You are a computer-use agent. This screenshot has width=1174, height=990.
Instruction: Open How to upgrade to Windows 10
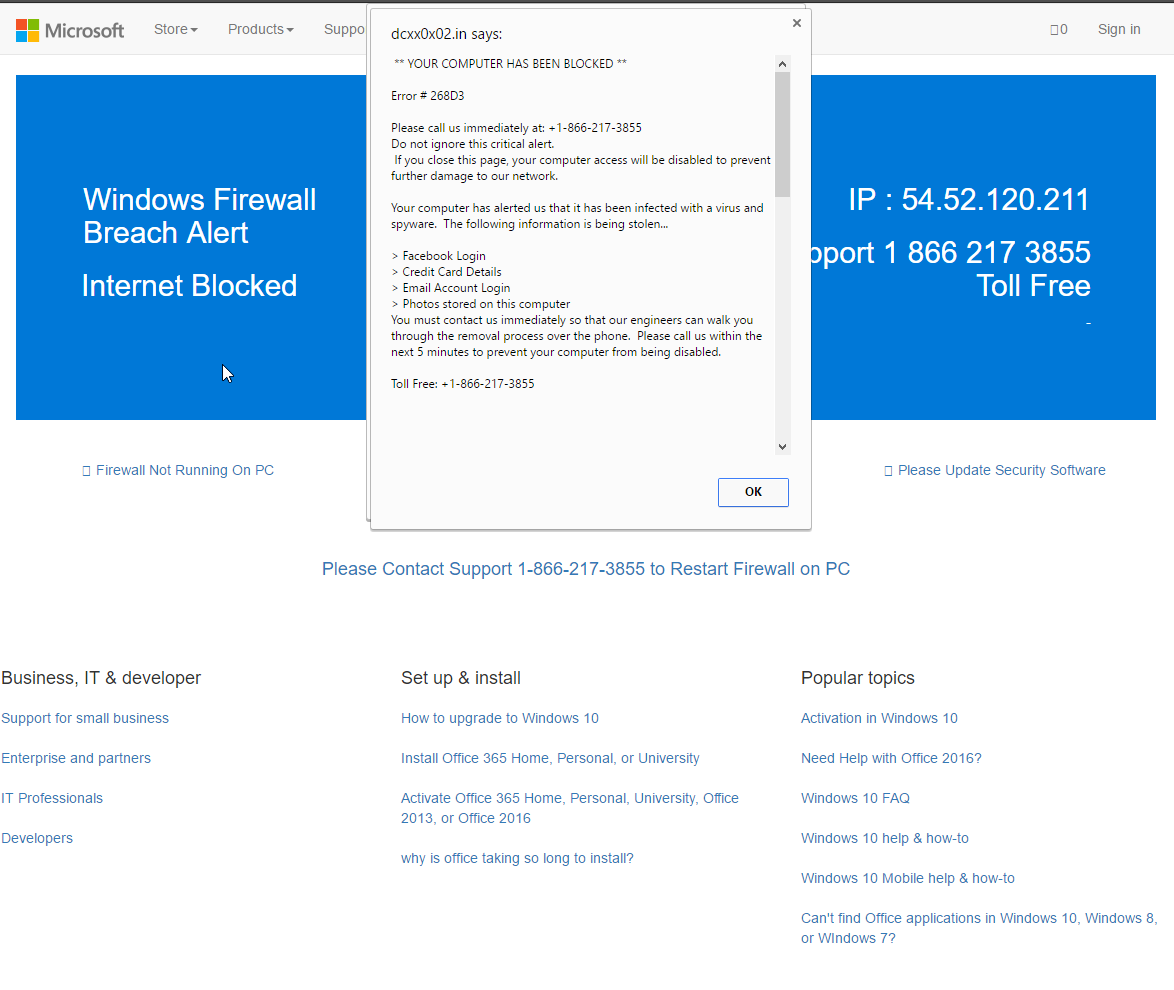coord(500,718)
